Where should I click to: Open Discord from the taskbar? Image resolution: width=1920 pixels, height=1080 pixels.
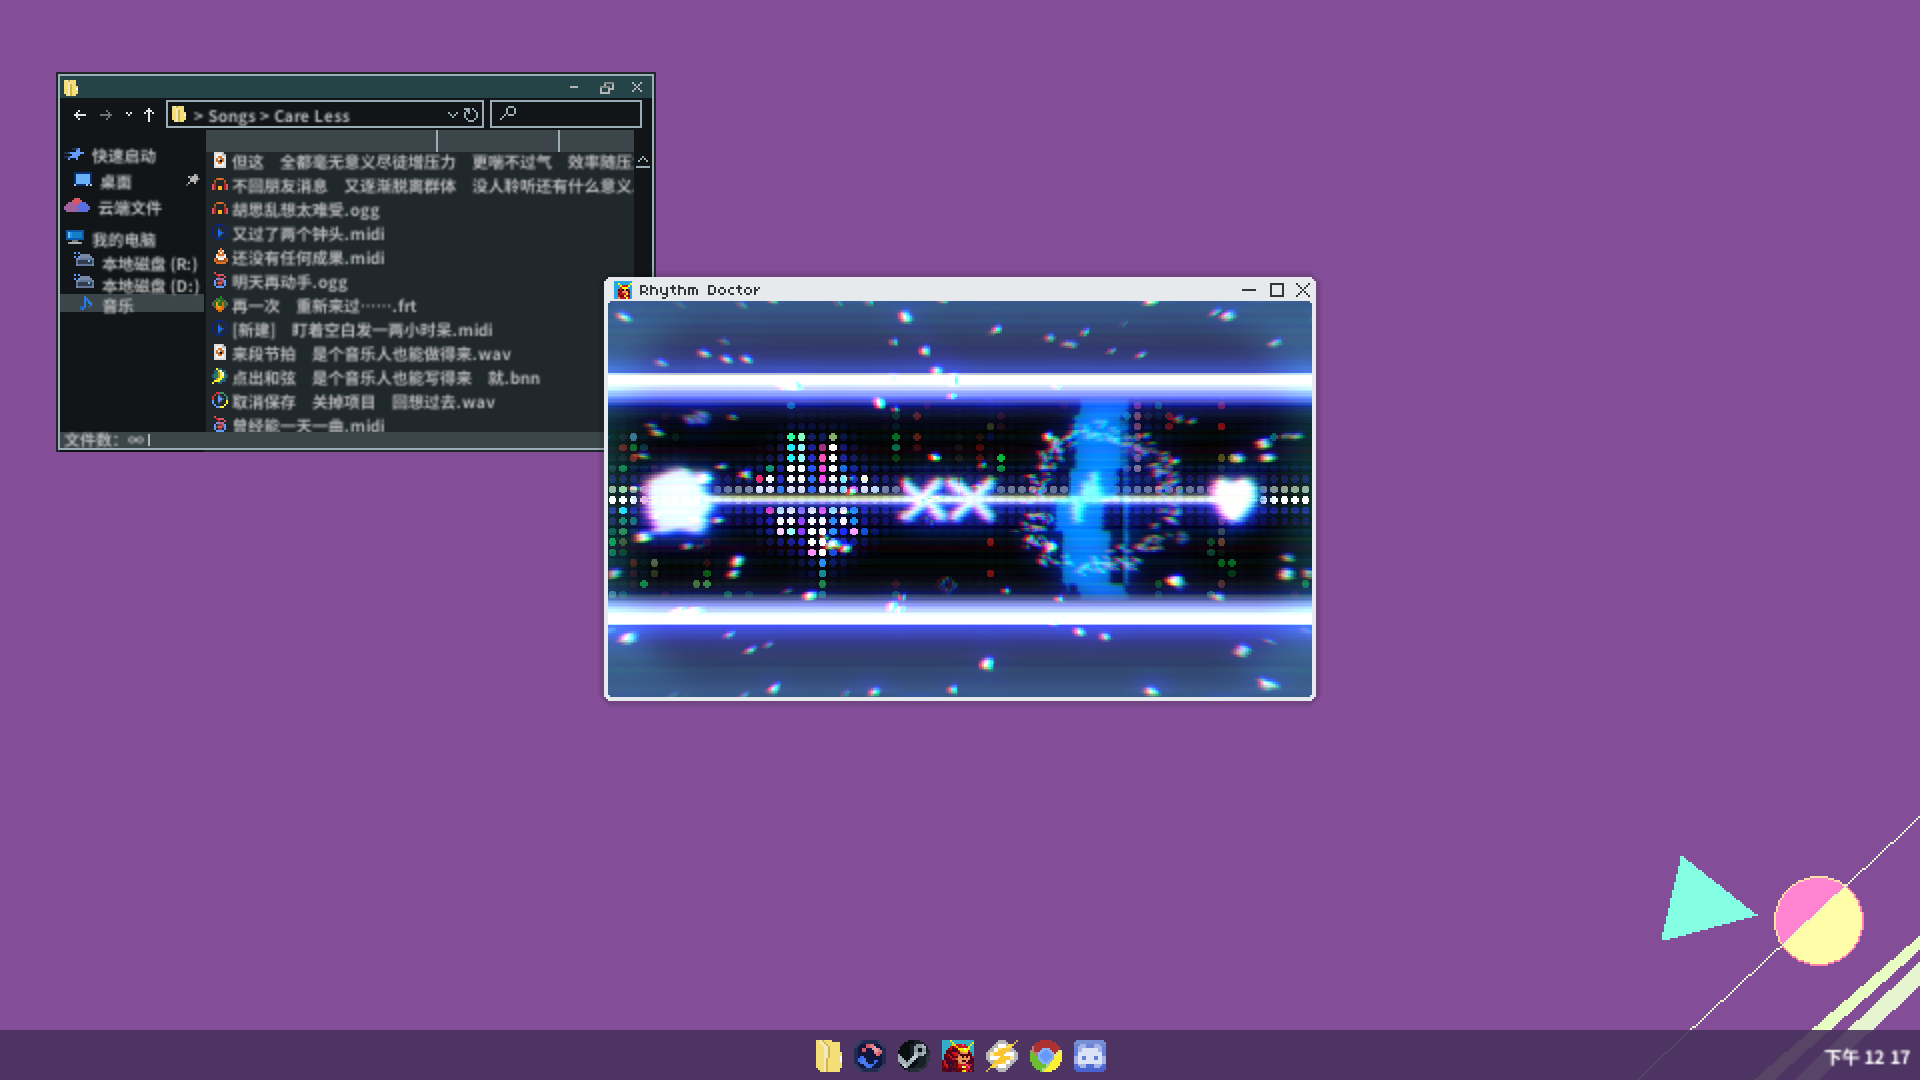coord(1089,1056)
